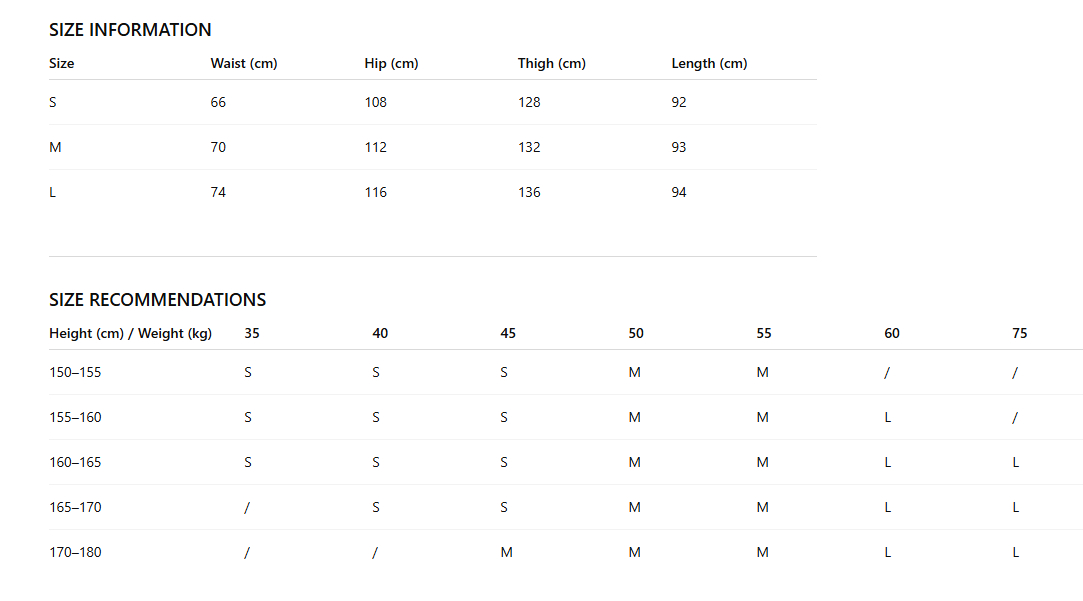
Task: Click the M recommendation for 170–180 at 45 kg
Action: click(x=506, y=552)
